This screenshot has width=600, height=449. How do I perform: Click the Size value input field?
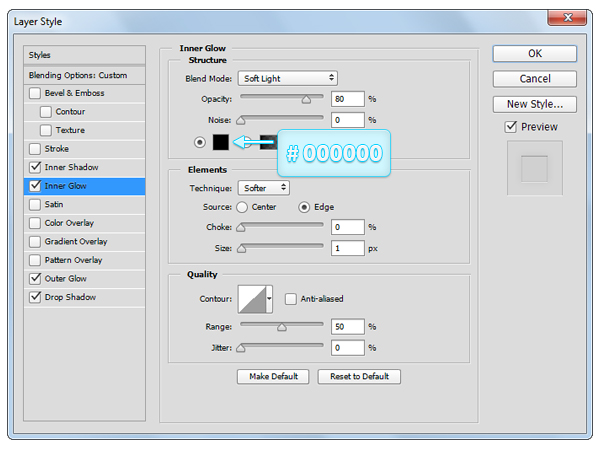347,247
